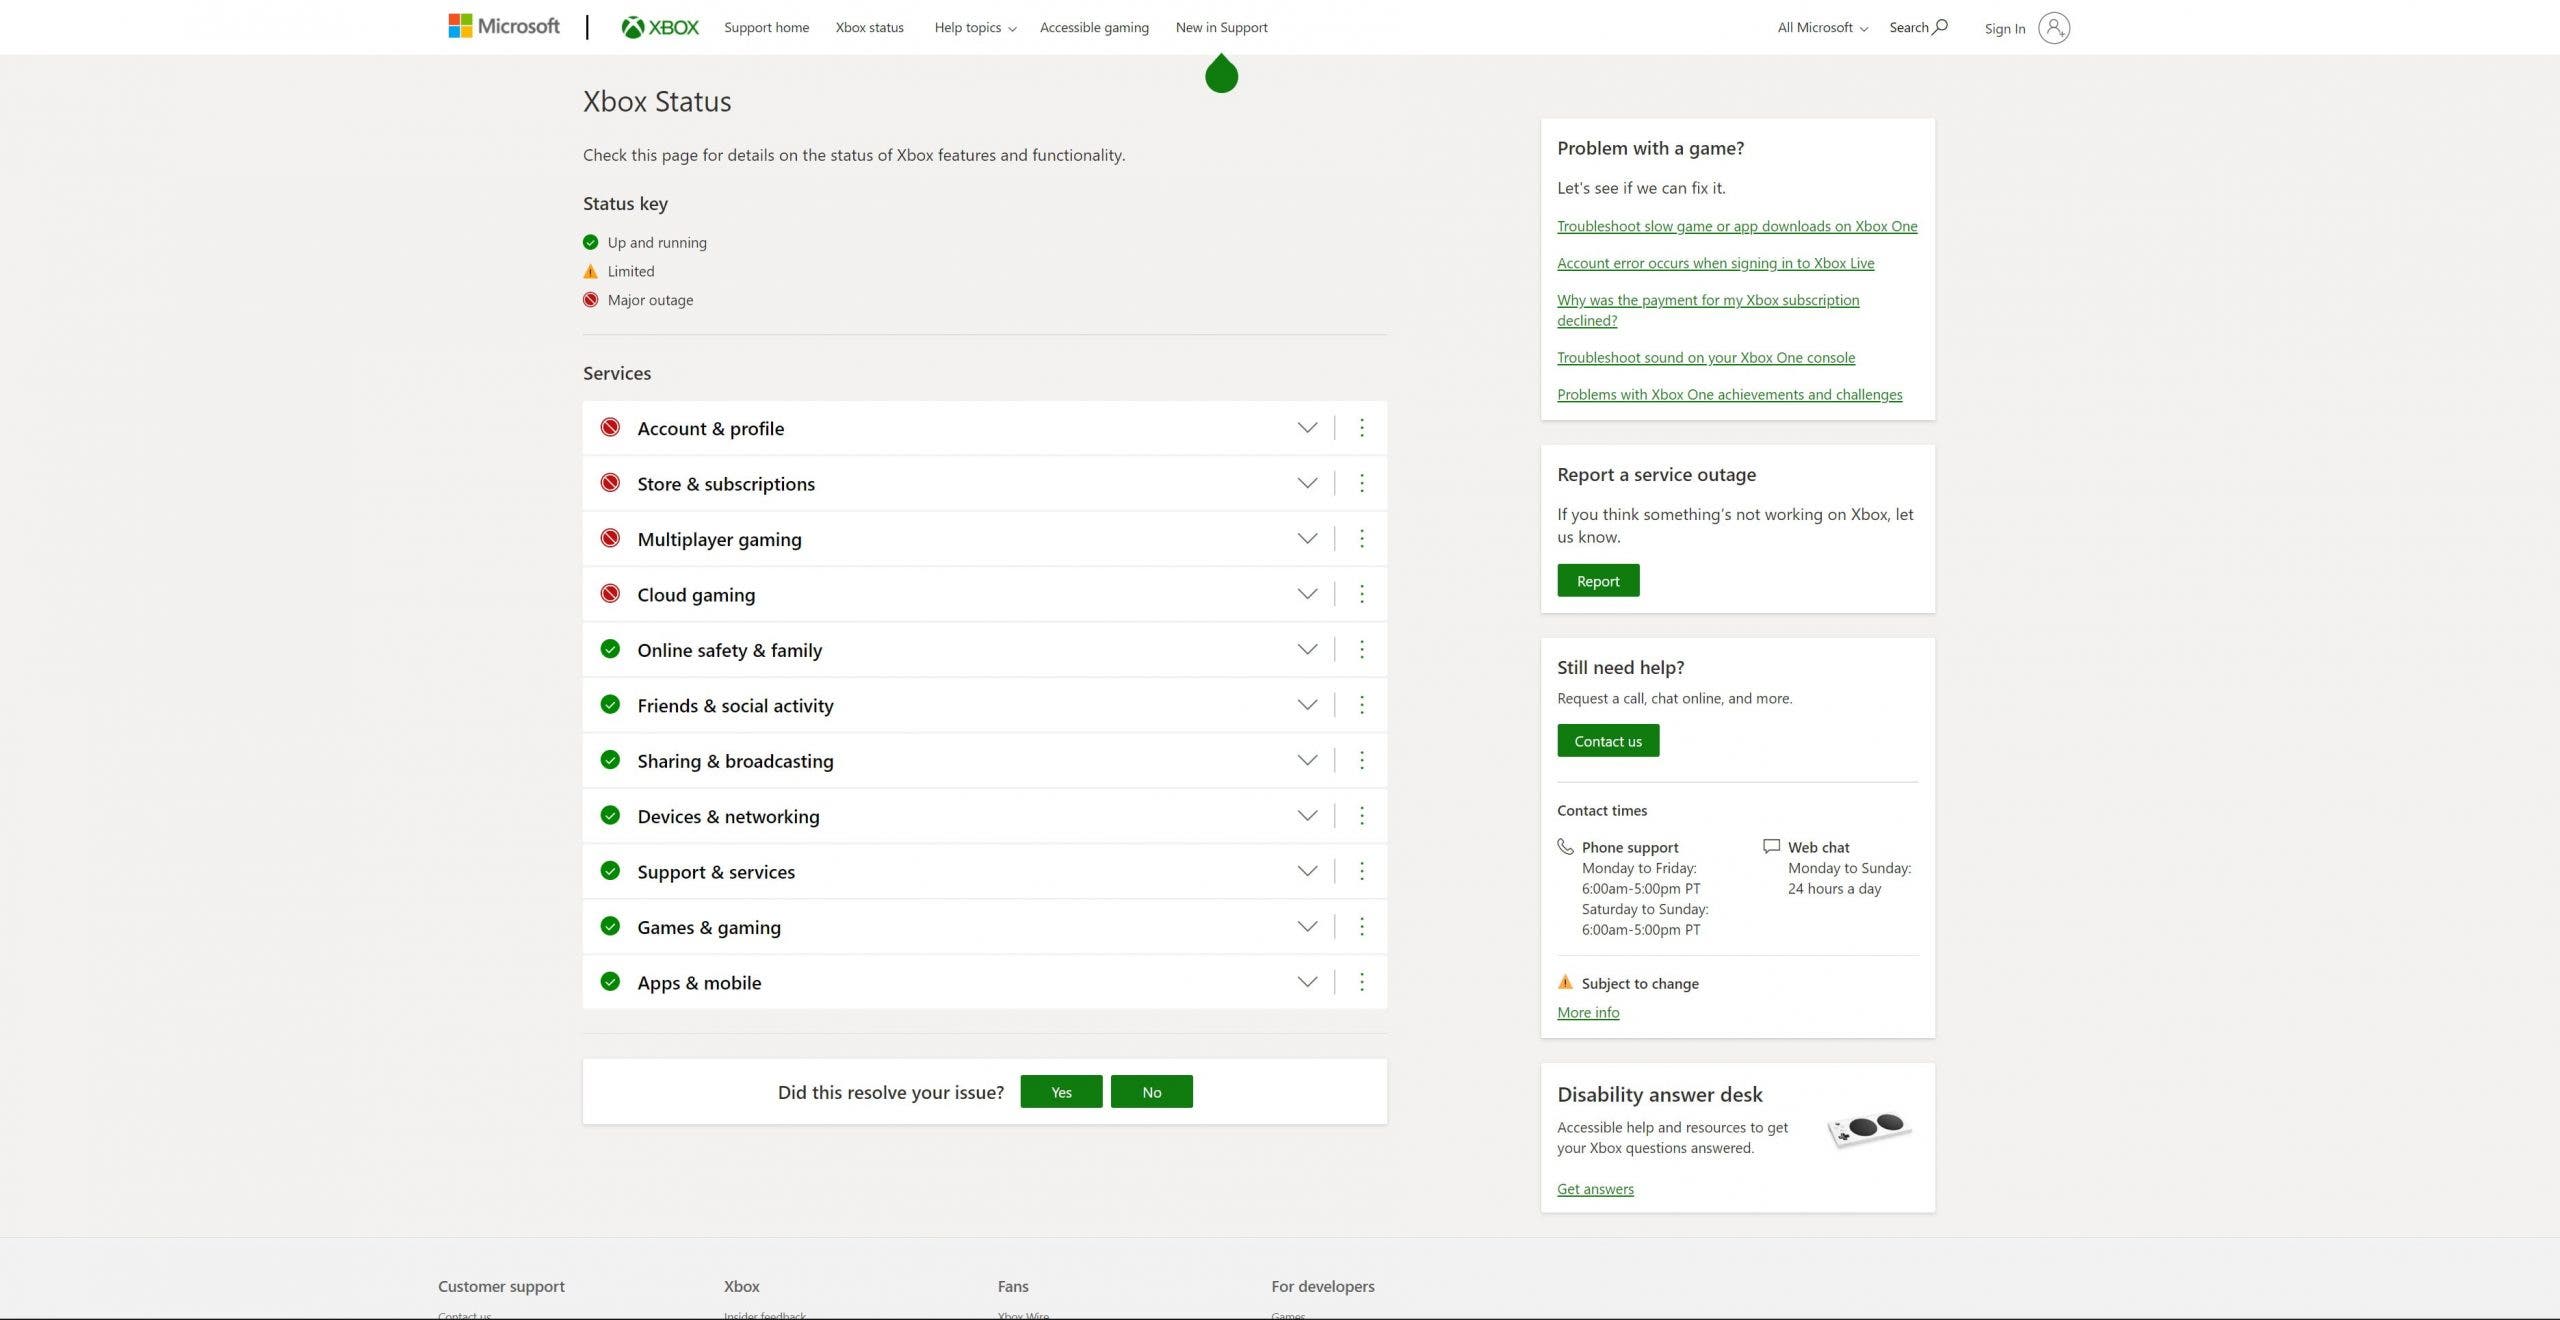The image size is (2560, 1320).
Task: Open the All Microsoft dropdown
Action: coord(1822,28)
